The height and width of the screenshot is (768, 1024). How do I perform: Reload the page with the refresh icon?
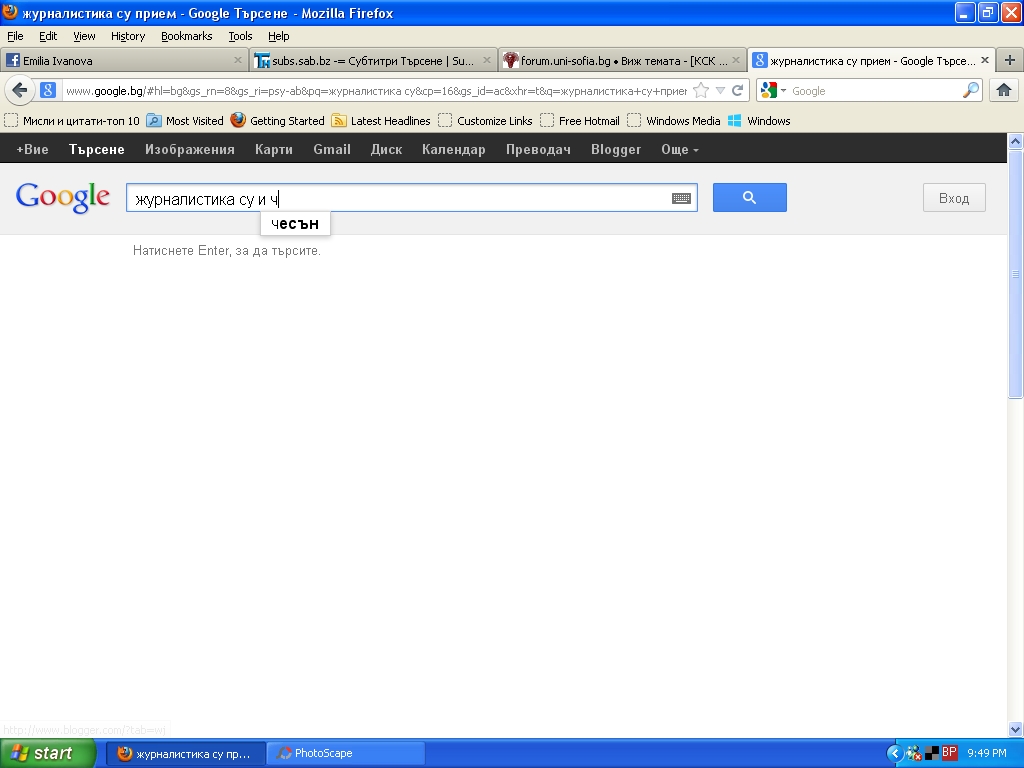(738, 91)
